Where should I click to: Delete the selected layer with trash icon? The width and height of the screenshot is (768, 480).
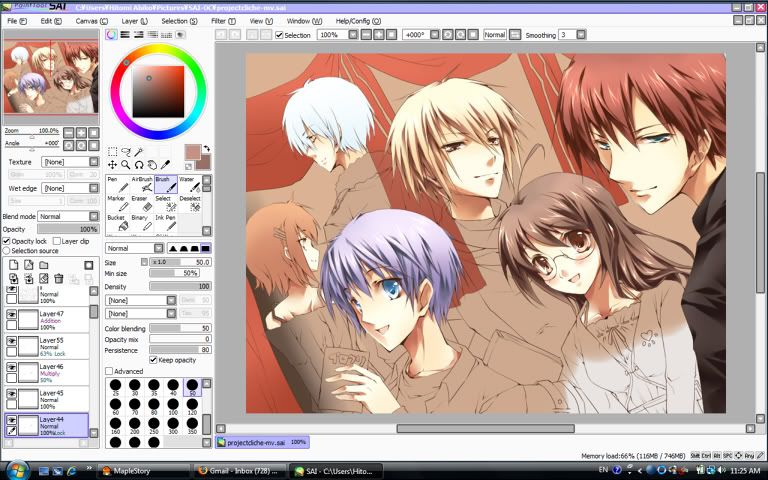59,279
